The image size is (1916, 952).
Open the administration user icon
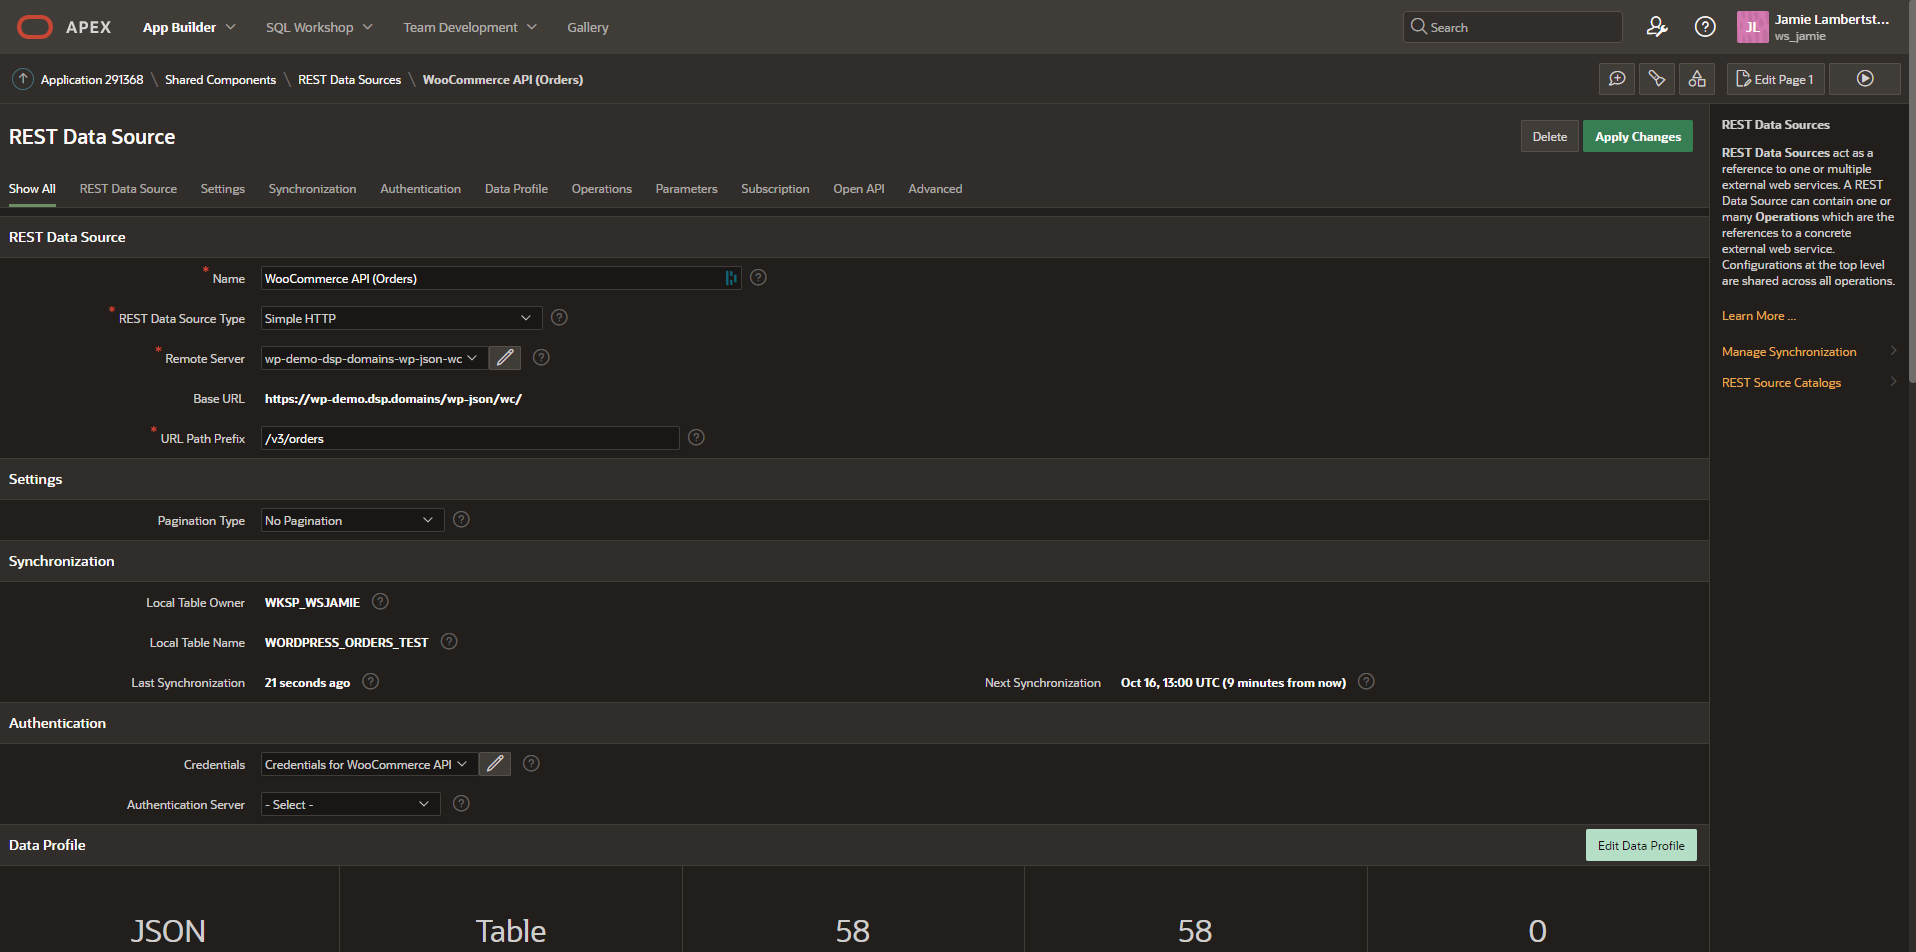pos(1657,27)
